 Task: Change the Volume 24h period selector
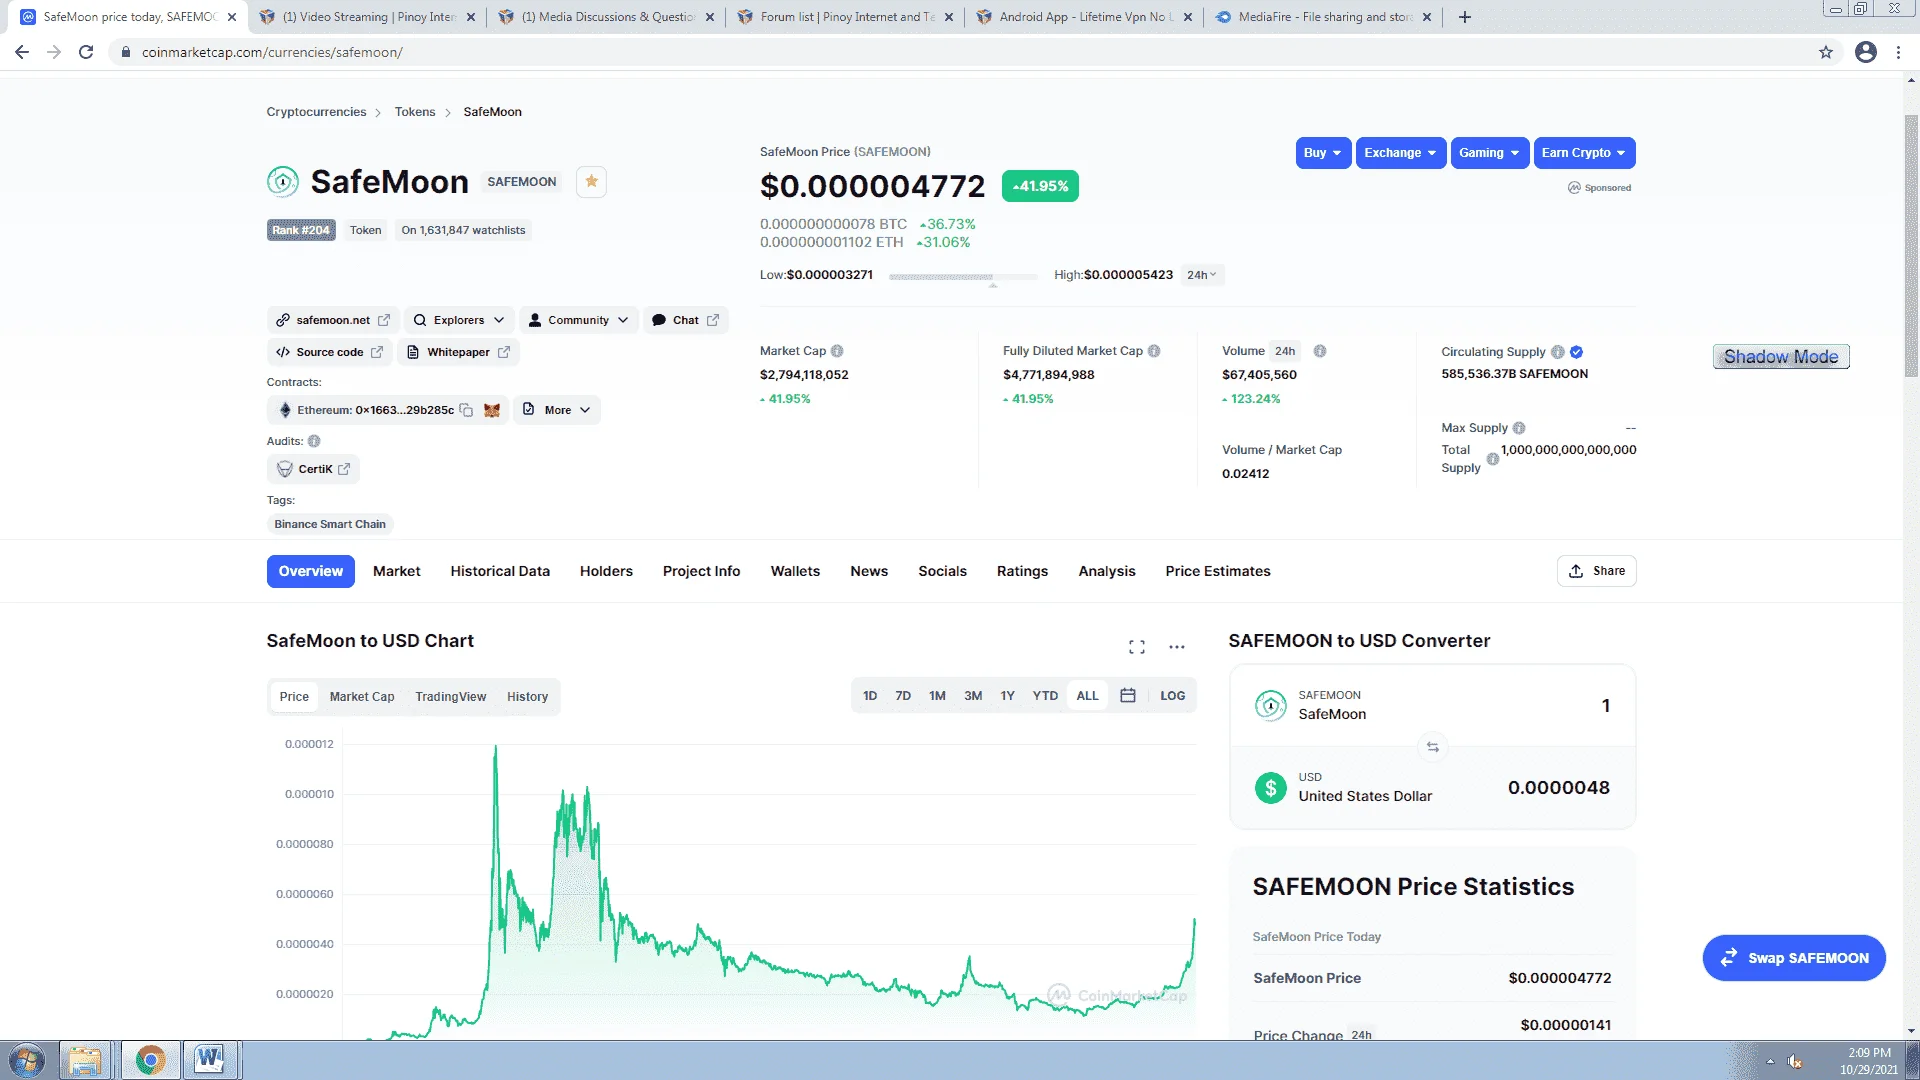point(1285,351)
